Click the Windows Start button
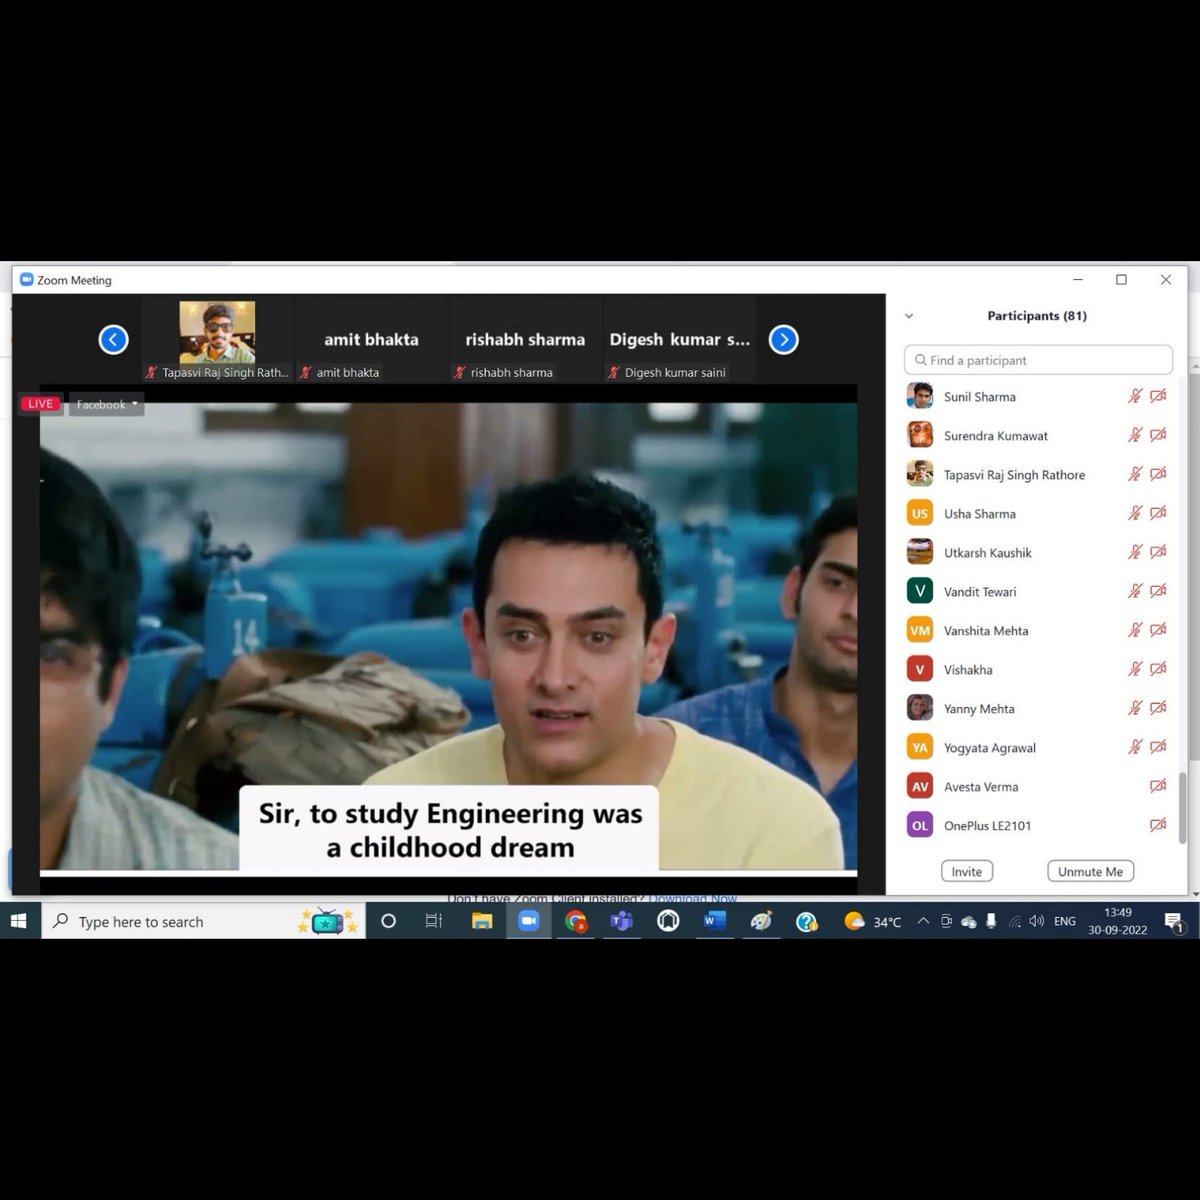The image size is (1200, 1200). pos(19,921)
